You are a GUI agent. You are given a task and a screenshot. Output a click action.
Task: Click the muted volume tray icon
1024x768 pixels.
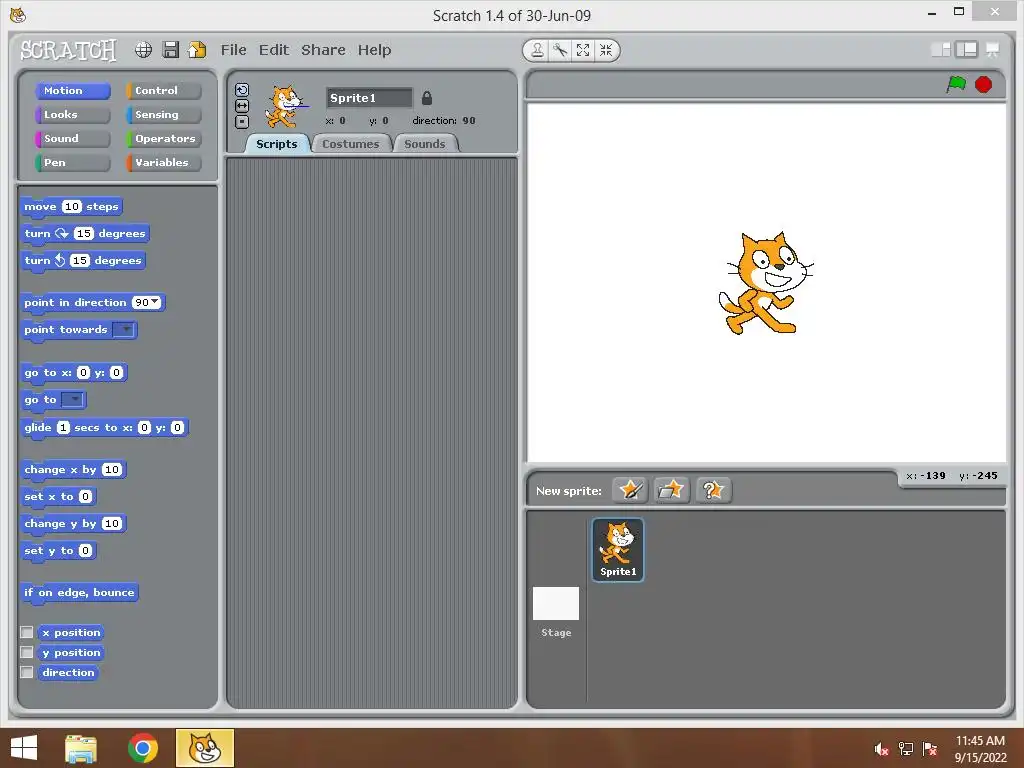coord(881,749)
